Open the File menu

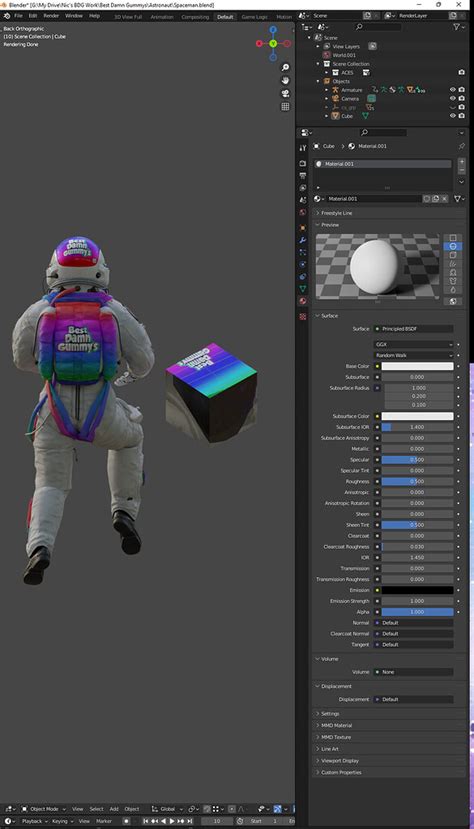coord(18,16)
